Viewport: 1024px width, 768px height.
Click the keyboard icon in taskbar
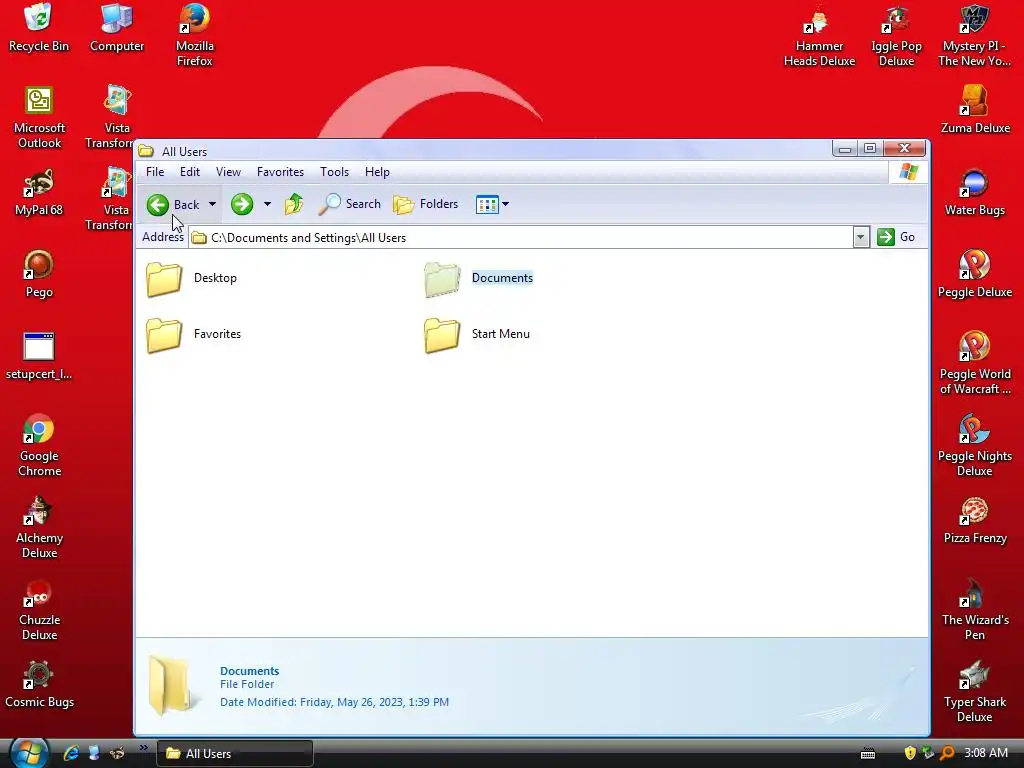point(867,754)
